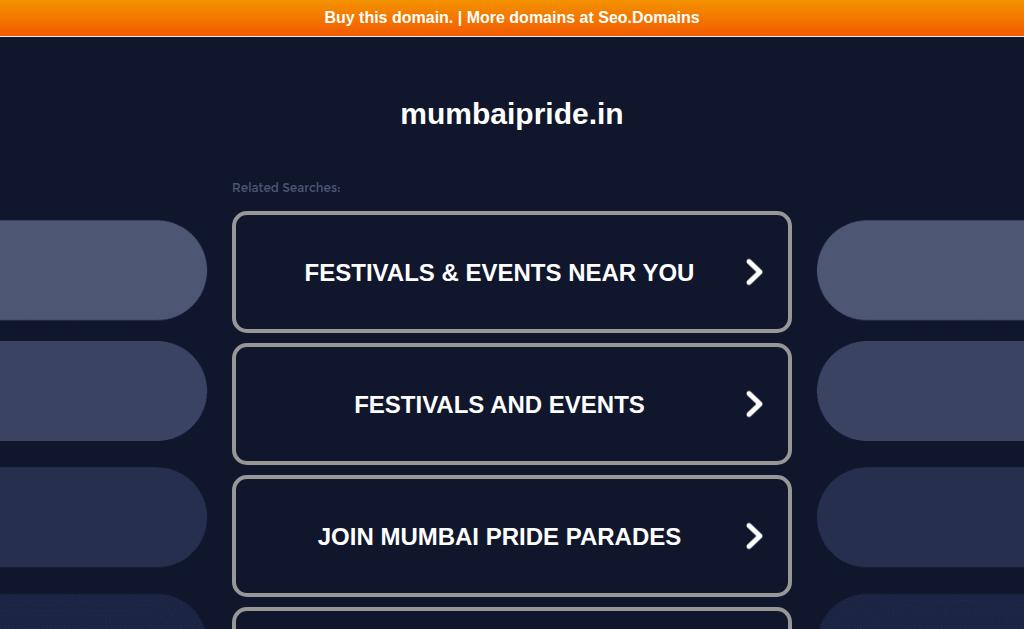
Task: Click the partially visible fourth search box
Action: pos(511,619)
